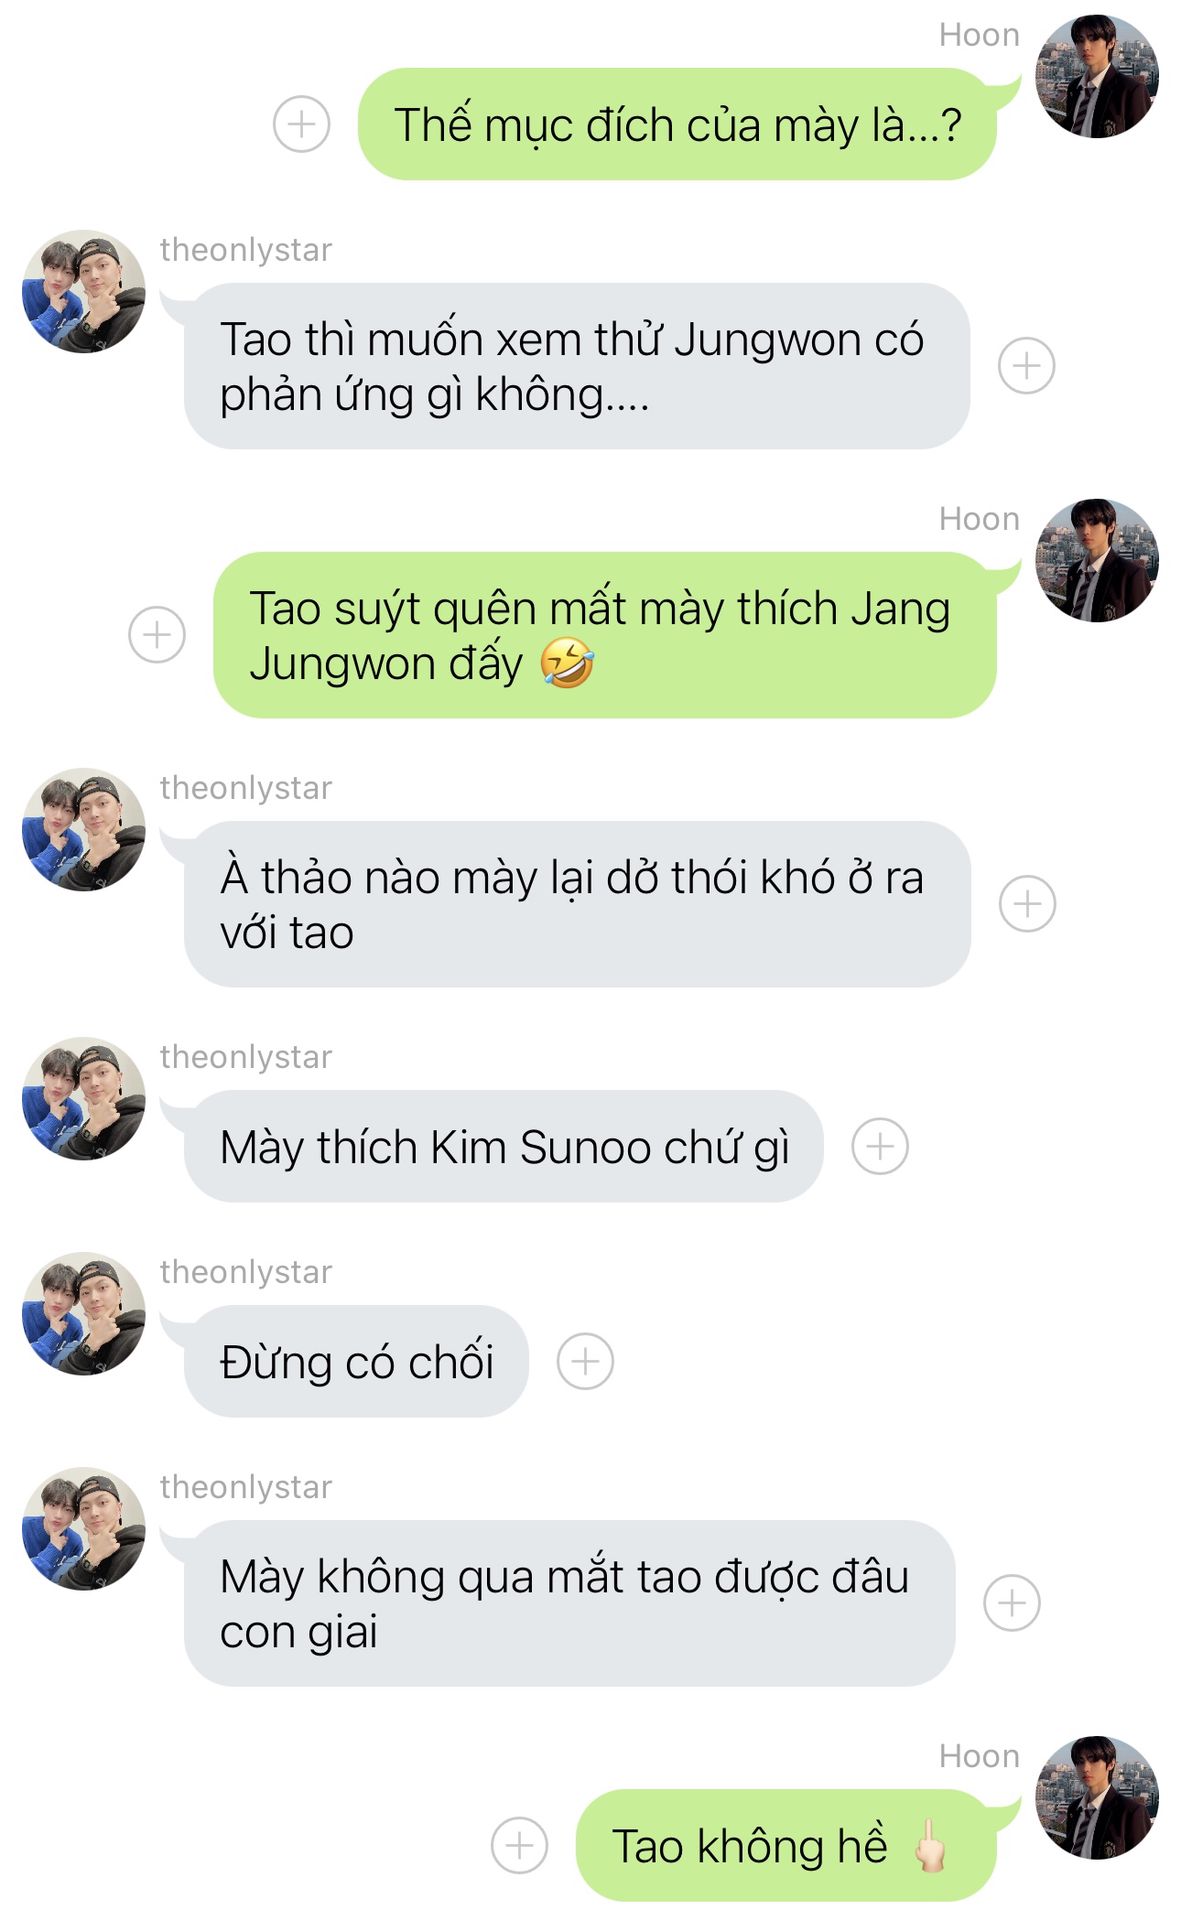Tap plus icon beside "Mày không qua mắt tao" message
Image resolution: width=1181 pixels, height=1920 pixels.
[1012, 1603]
